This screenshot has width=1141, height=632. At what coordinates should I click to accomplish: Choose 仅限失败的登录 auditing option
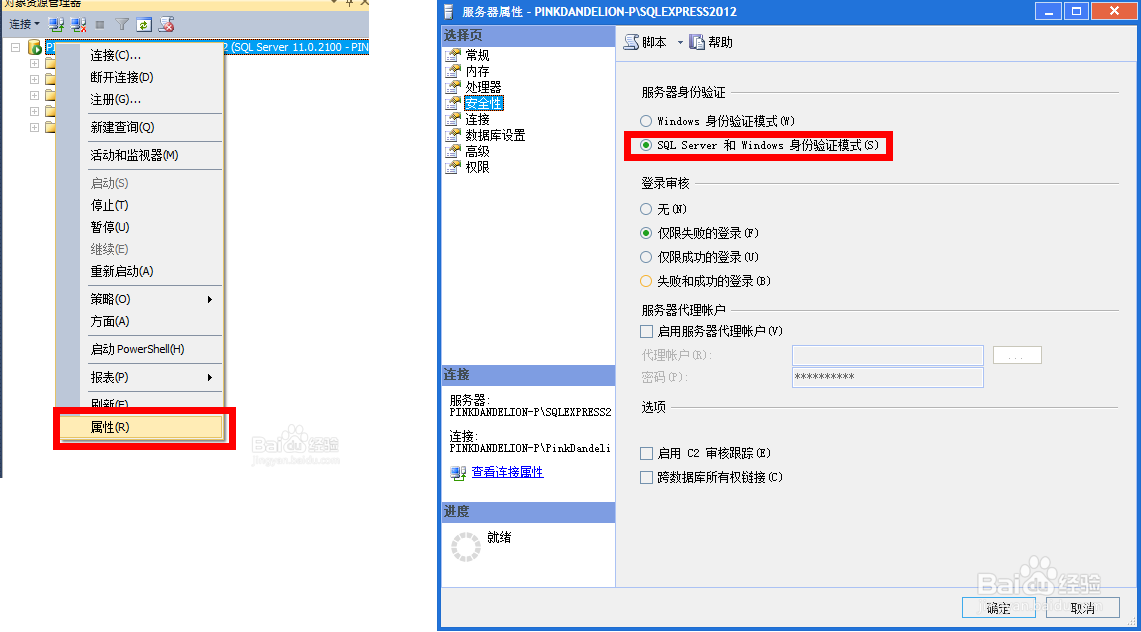click(645, 233)
